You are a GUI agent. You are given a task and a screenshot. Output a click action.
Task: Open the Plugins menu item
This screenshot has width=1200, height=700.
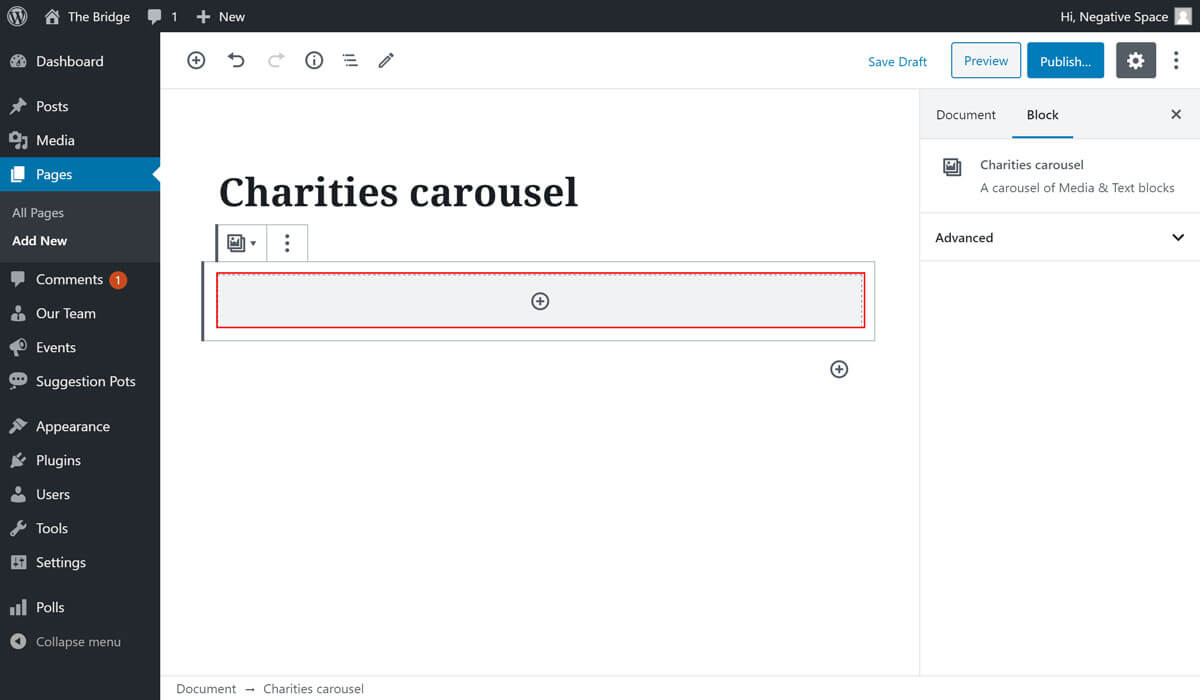(58, 460)
